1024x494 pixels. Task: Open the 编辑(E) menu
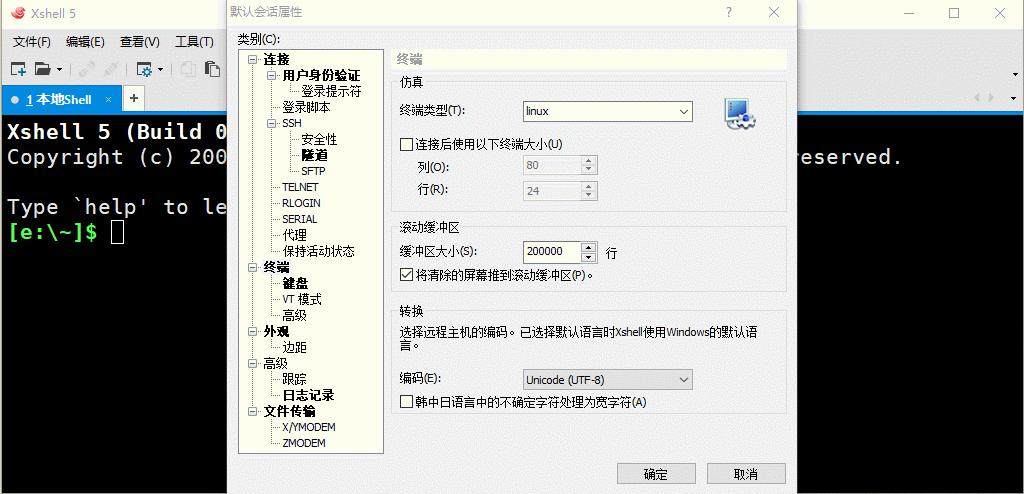click(86, 42)
